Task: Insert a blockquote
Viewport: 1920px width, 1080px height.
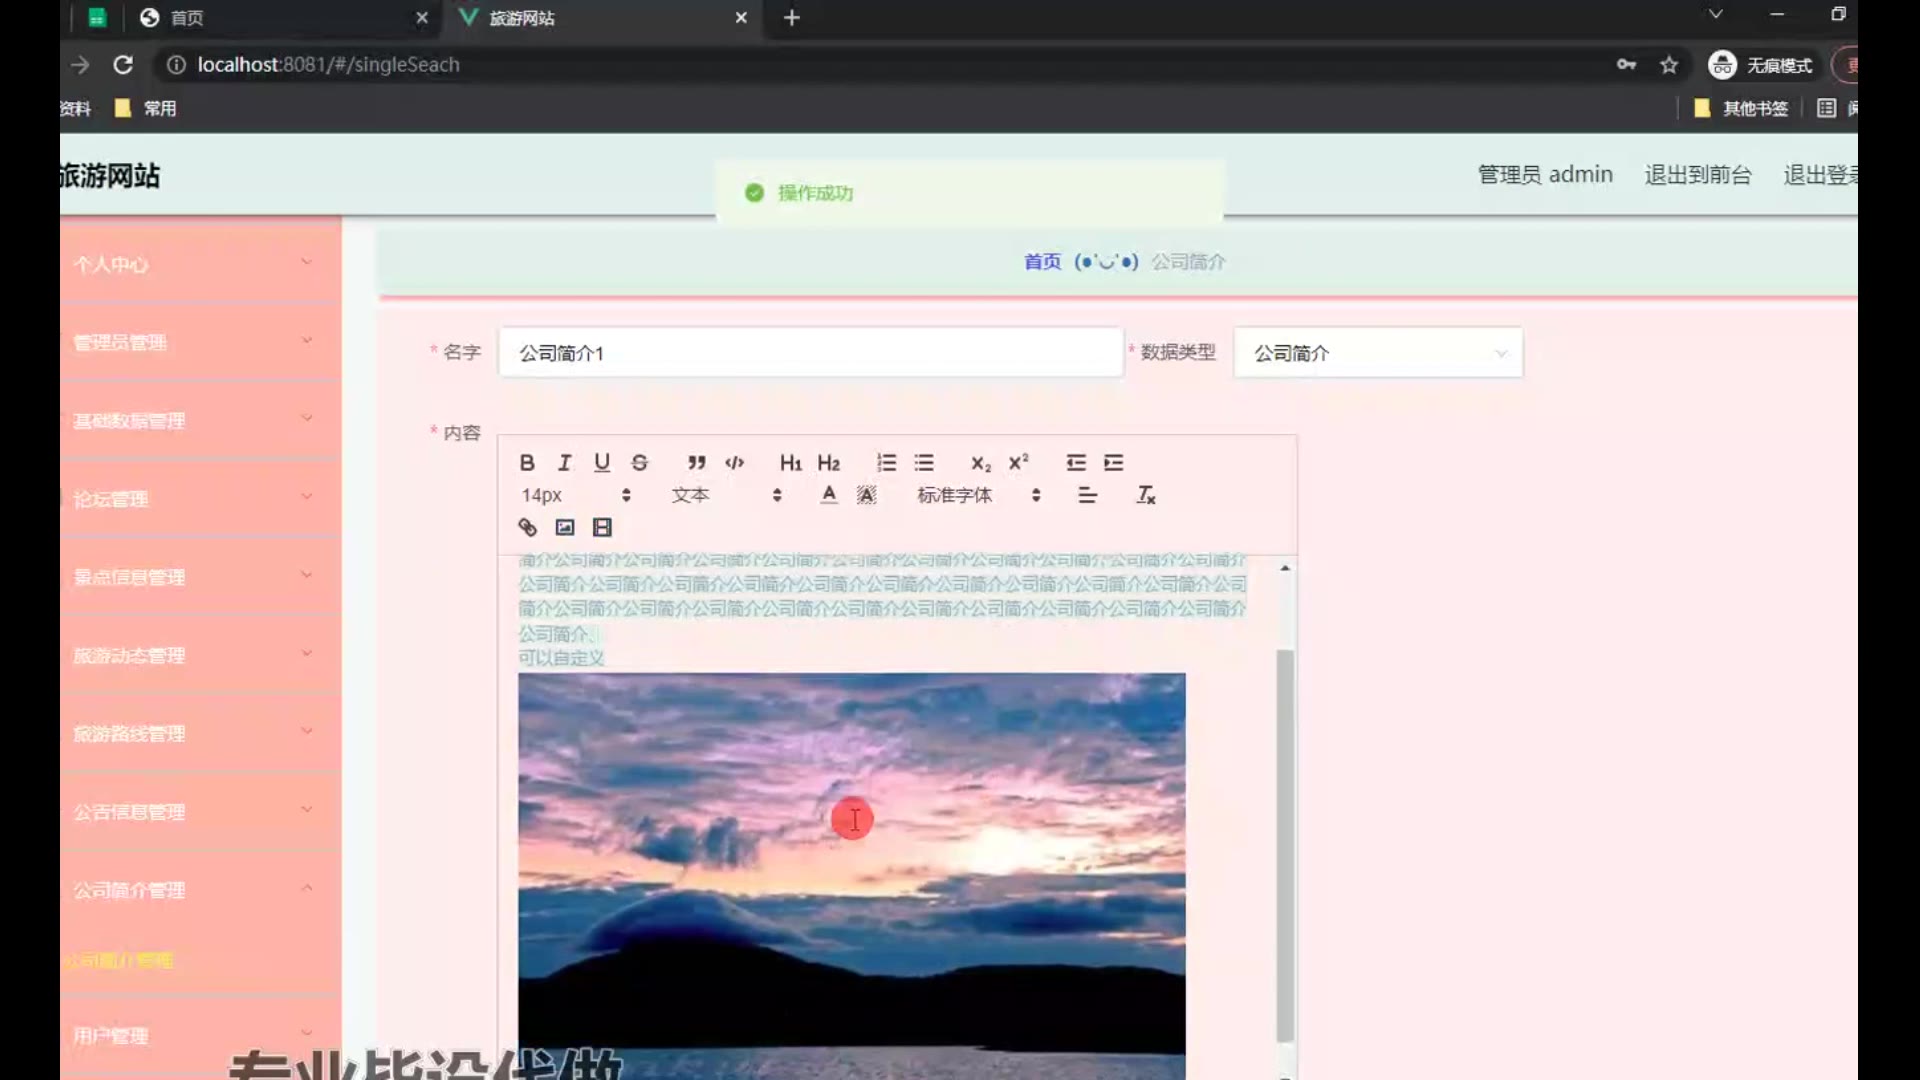Action: point(696,463)
